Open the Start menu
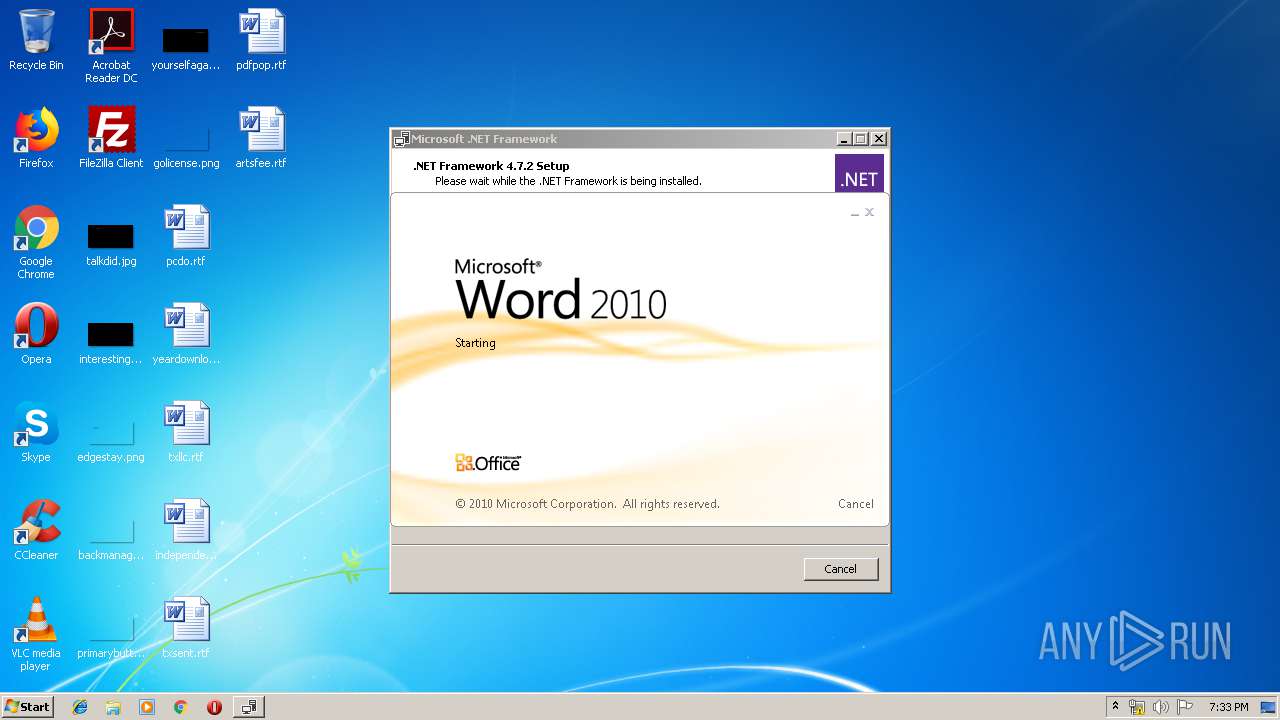Screen dimensions: 1280x720 tap(28, 707)
